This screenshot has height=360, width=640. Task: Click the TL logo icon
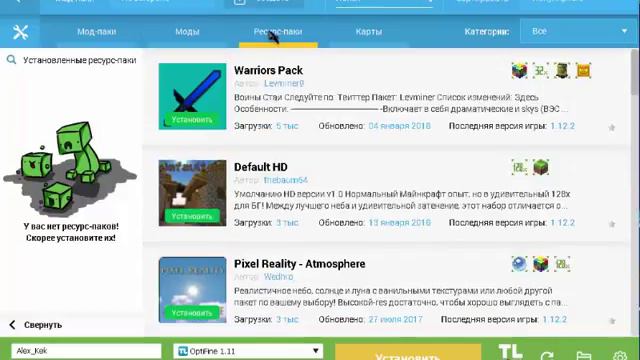pyautogui.click(x=510, y=352)
